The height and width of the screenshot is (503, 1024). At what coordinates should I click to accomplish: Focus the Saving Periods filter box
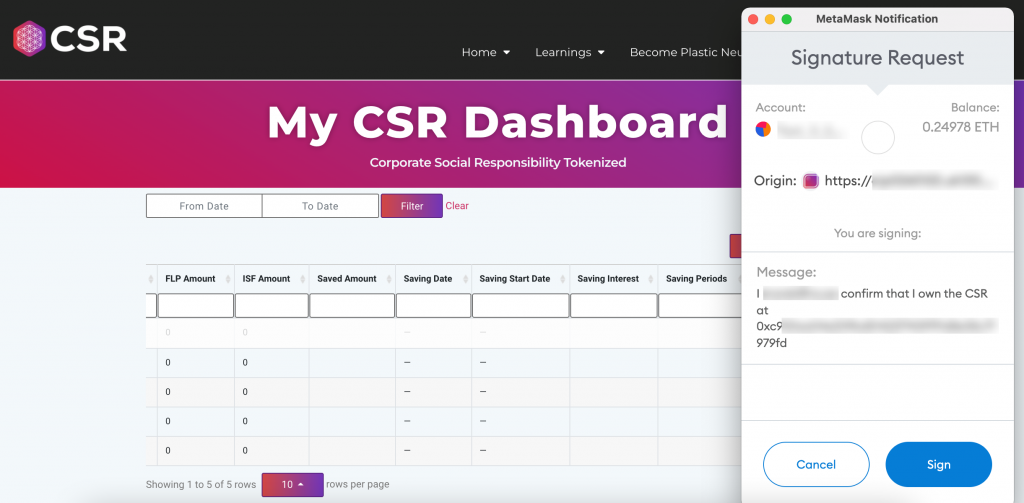pyautogui.click(x=699, y=306)
